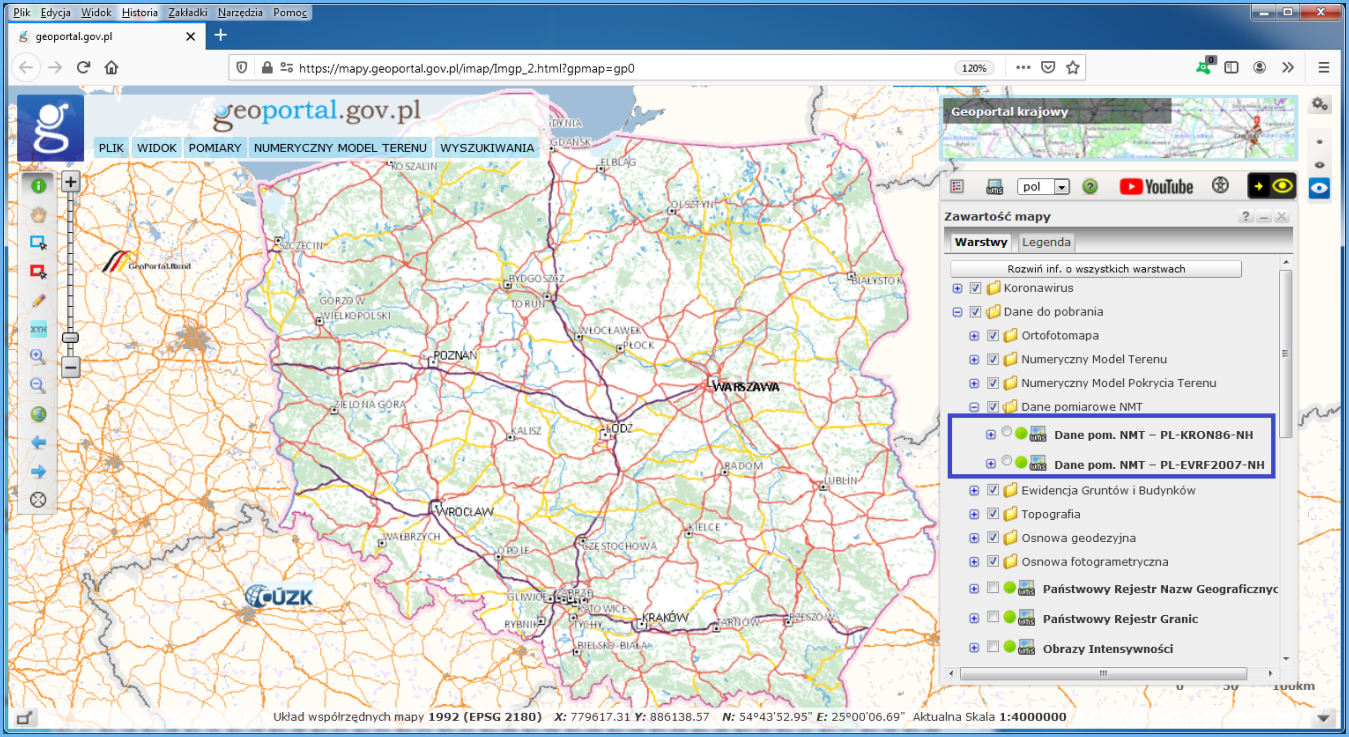Expand the Koronawirus group
1349x737 pixels.
[x=957, y=288]
